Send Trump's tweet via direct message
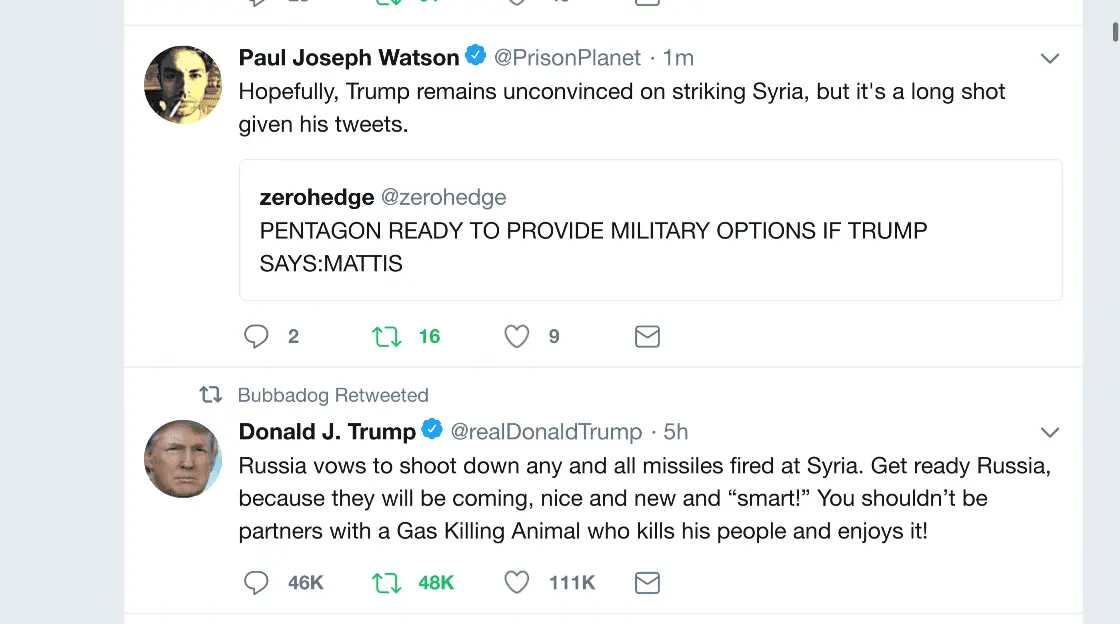1120x624 pixels. click(647, 583)
